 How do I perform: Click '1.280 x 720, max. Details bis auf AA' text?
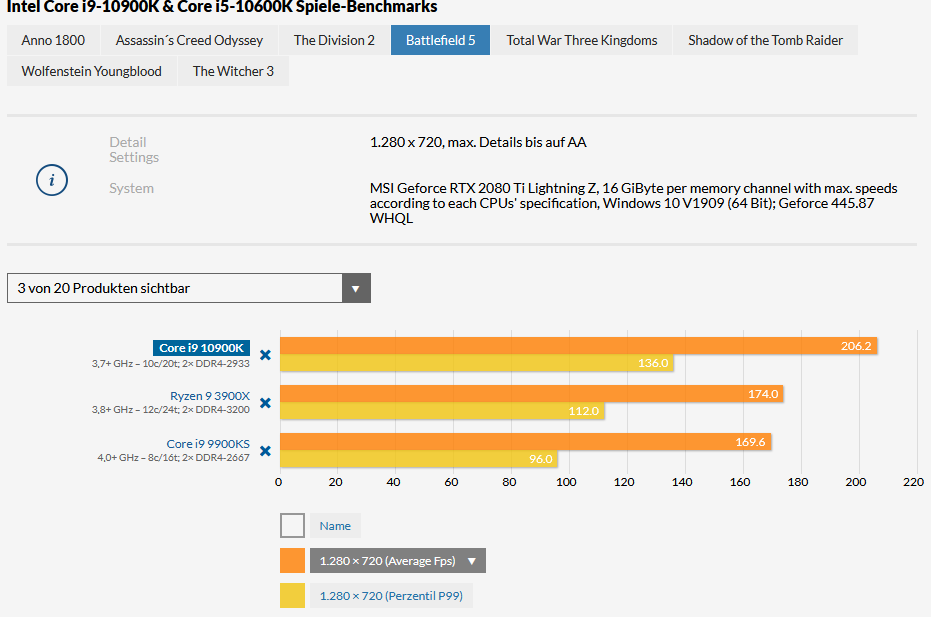[478, 143]
